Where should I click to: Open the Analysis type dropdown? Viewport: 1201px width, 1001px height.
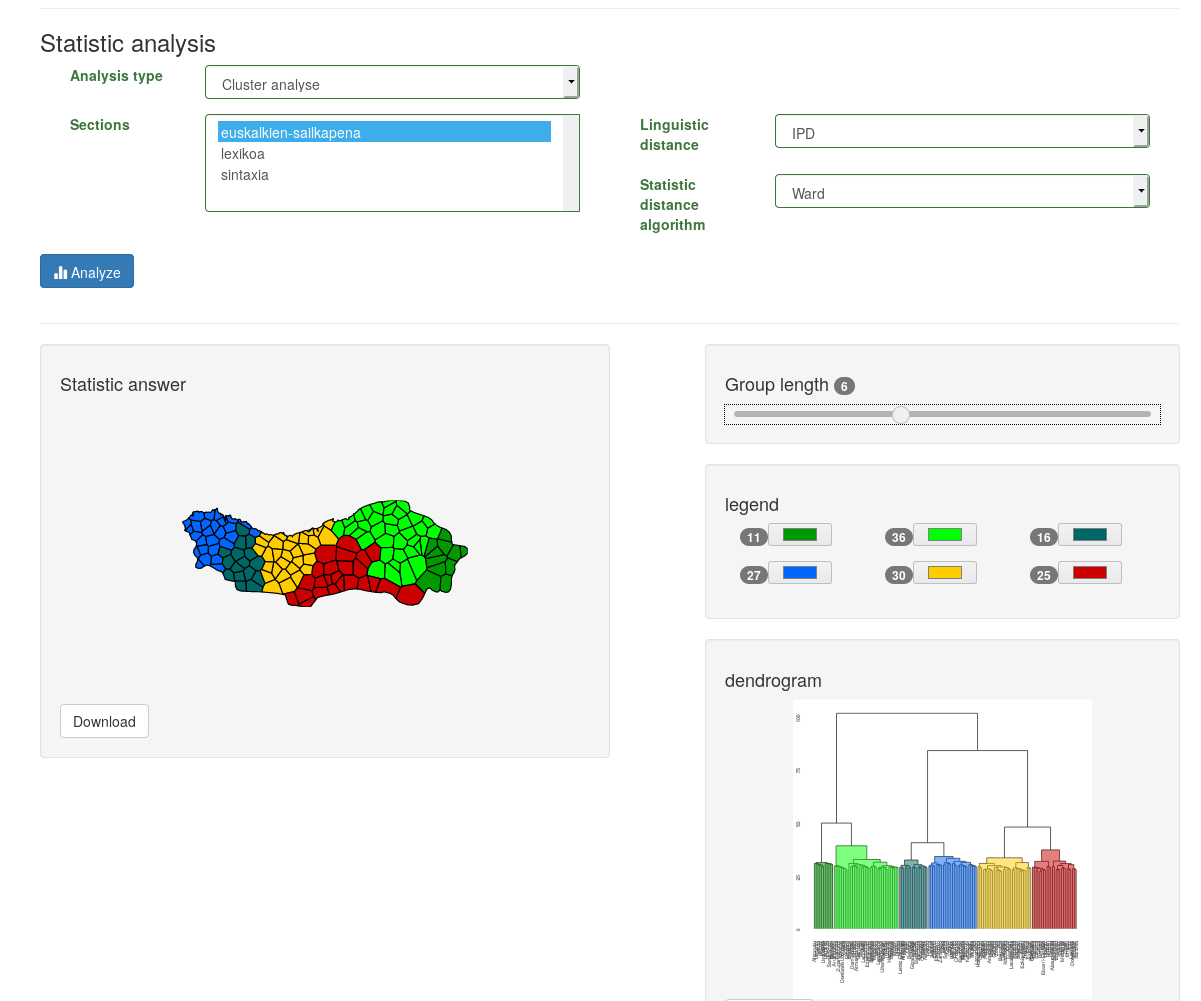click(391, 84)
